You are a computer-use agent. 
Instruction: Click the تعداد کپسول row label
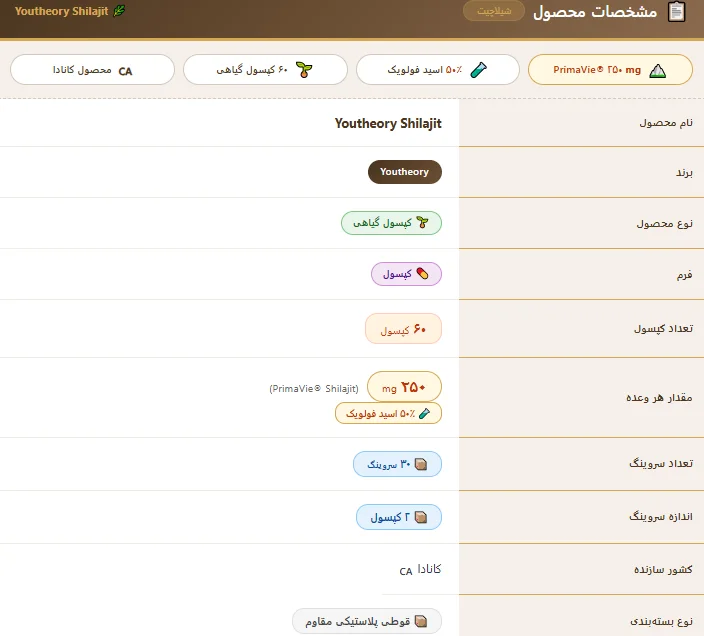pos(663,329)
